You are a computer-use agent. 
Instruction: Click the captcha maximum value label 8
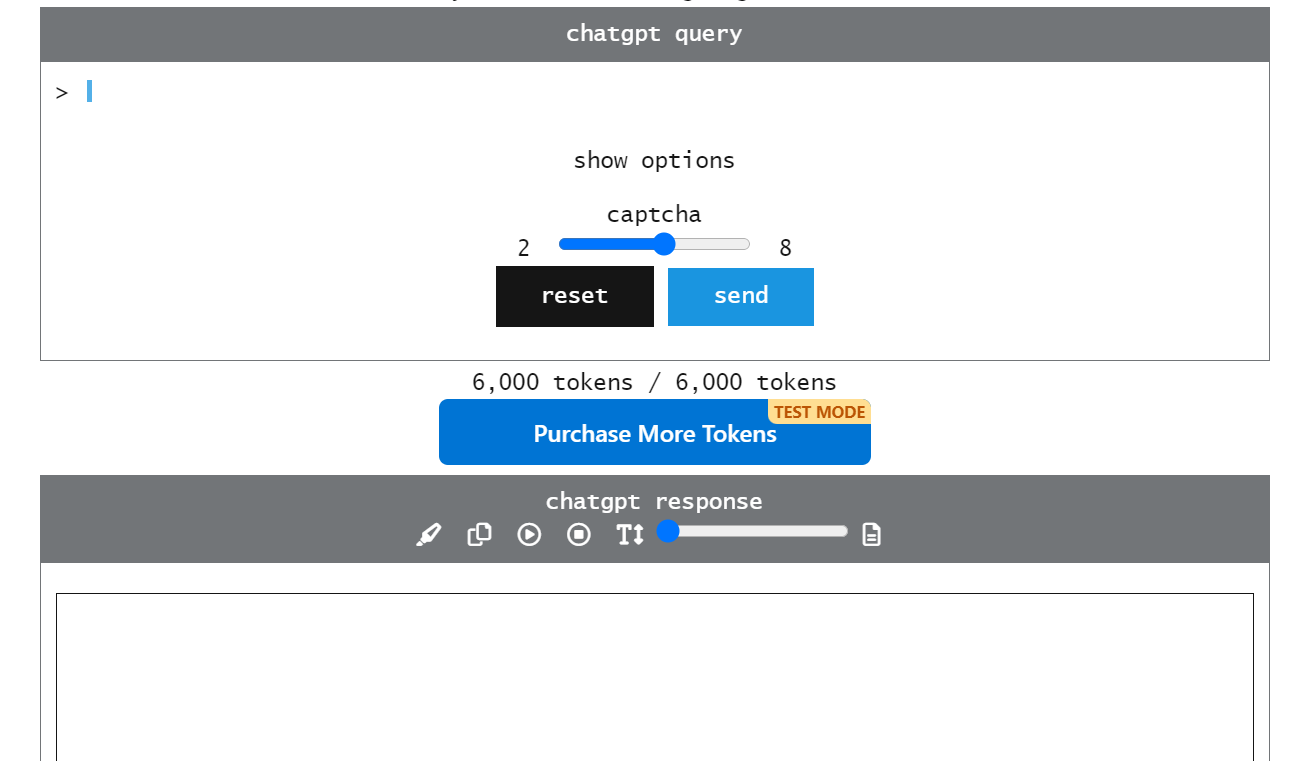(x=785, y=247)
